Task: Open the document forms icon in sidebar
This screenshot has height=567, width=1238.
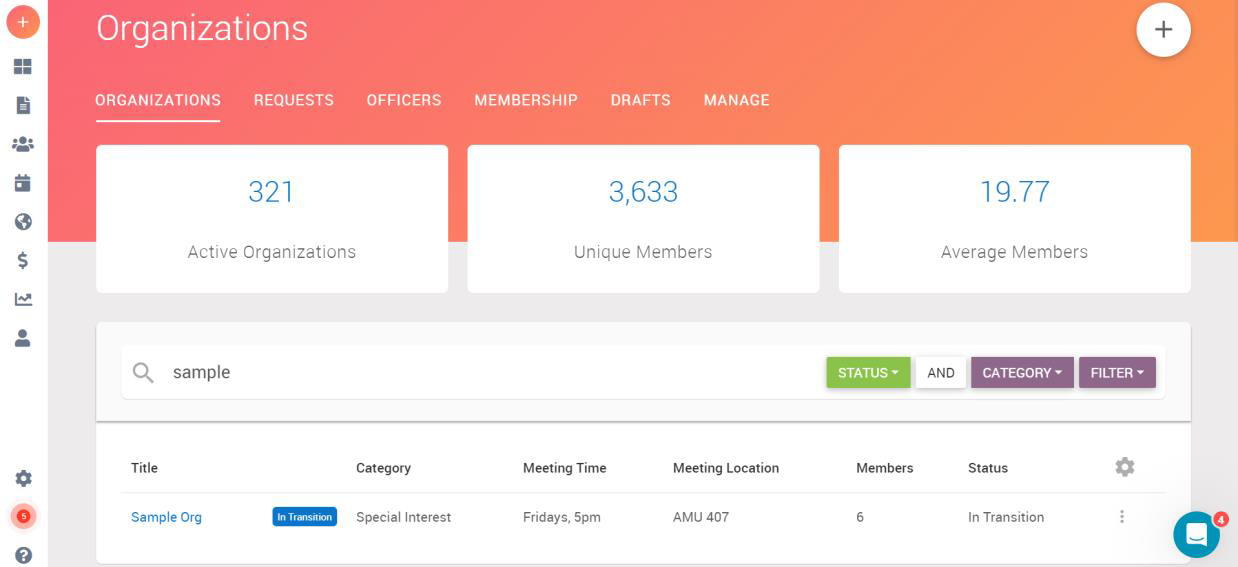Action: (x=23, y=105)
